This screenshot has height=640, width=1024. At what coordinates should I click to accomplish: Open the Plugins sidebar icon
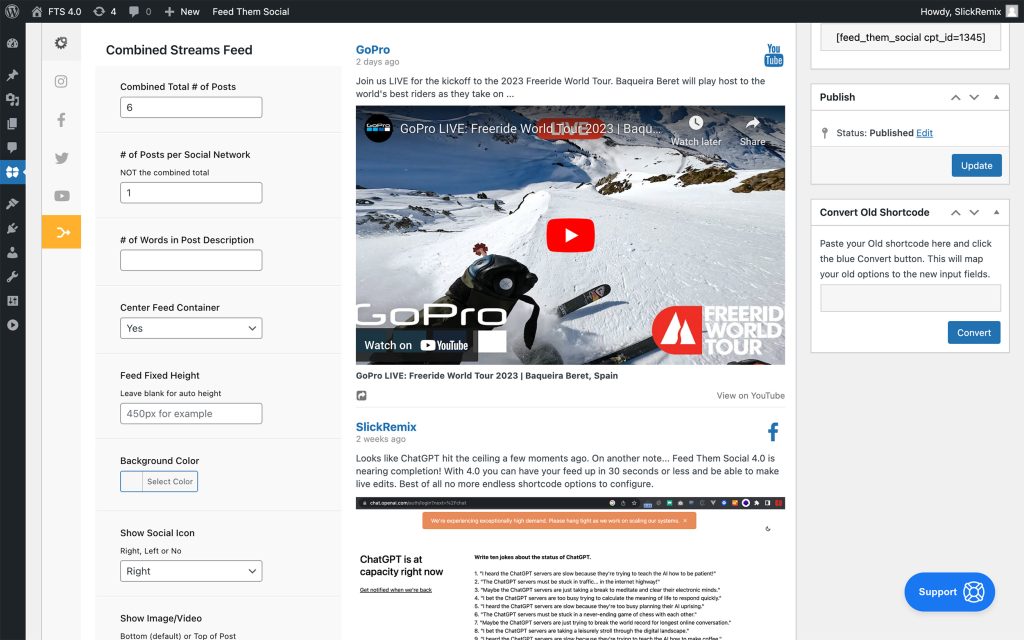[12, 228]
